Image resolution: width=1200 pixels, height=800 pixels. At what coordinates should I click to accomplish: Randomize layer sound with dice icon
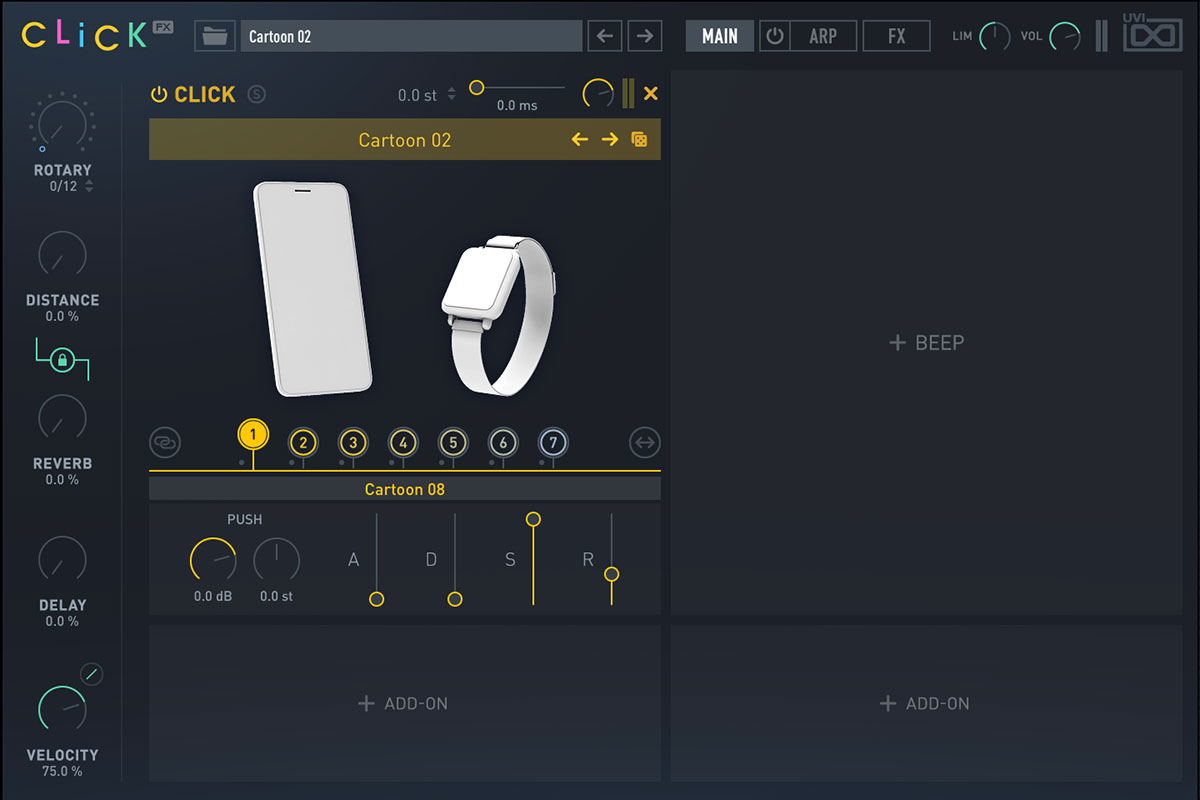click(639, 140)
